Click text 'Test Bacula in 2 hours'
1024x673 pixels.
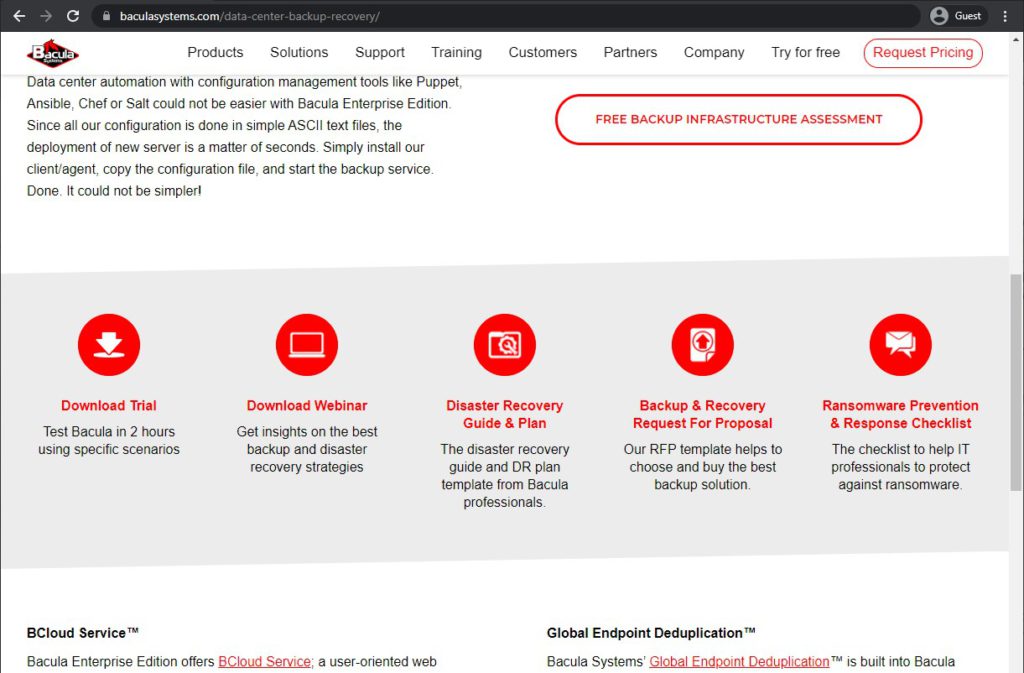[x=109, y=431]
